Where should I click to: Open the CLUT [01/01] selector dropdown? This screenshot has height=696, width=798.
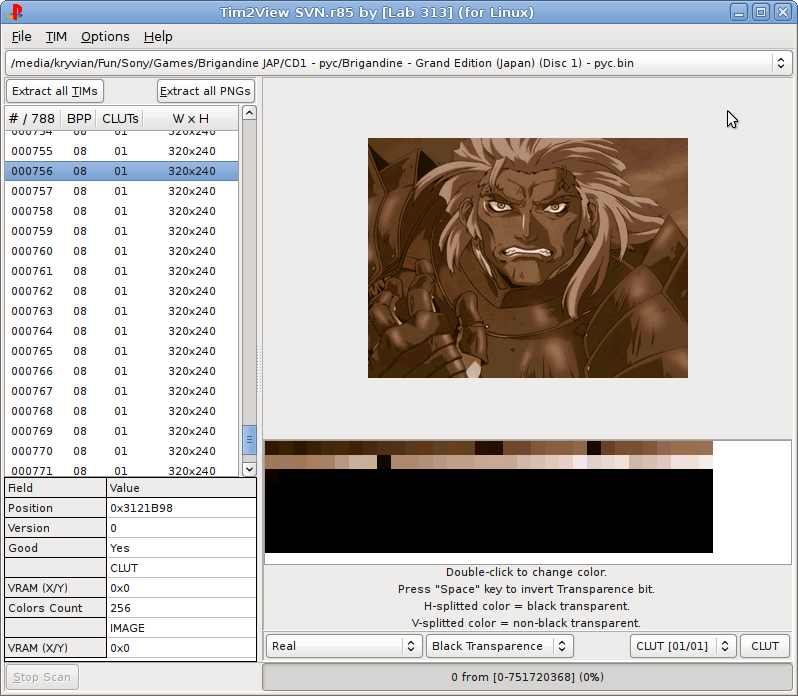tap(683, 646)
